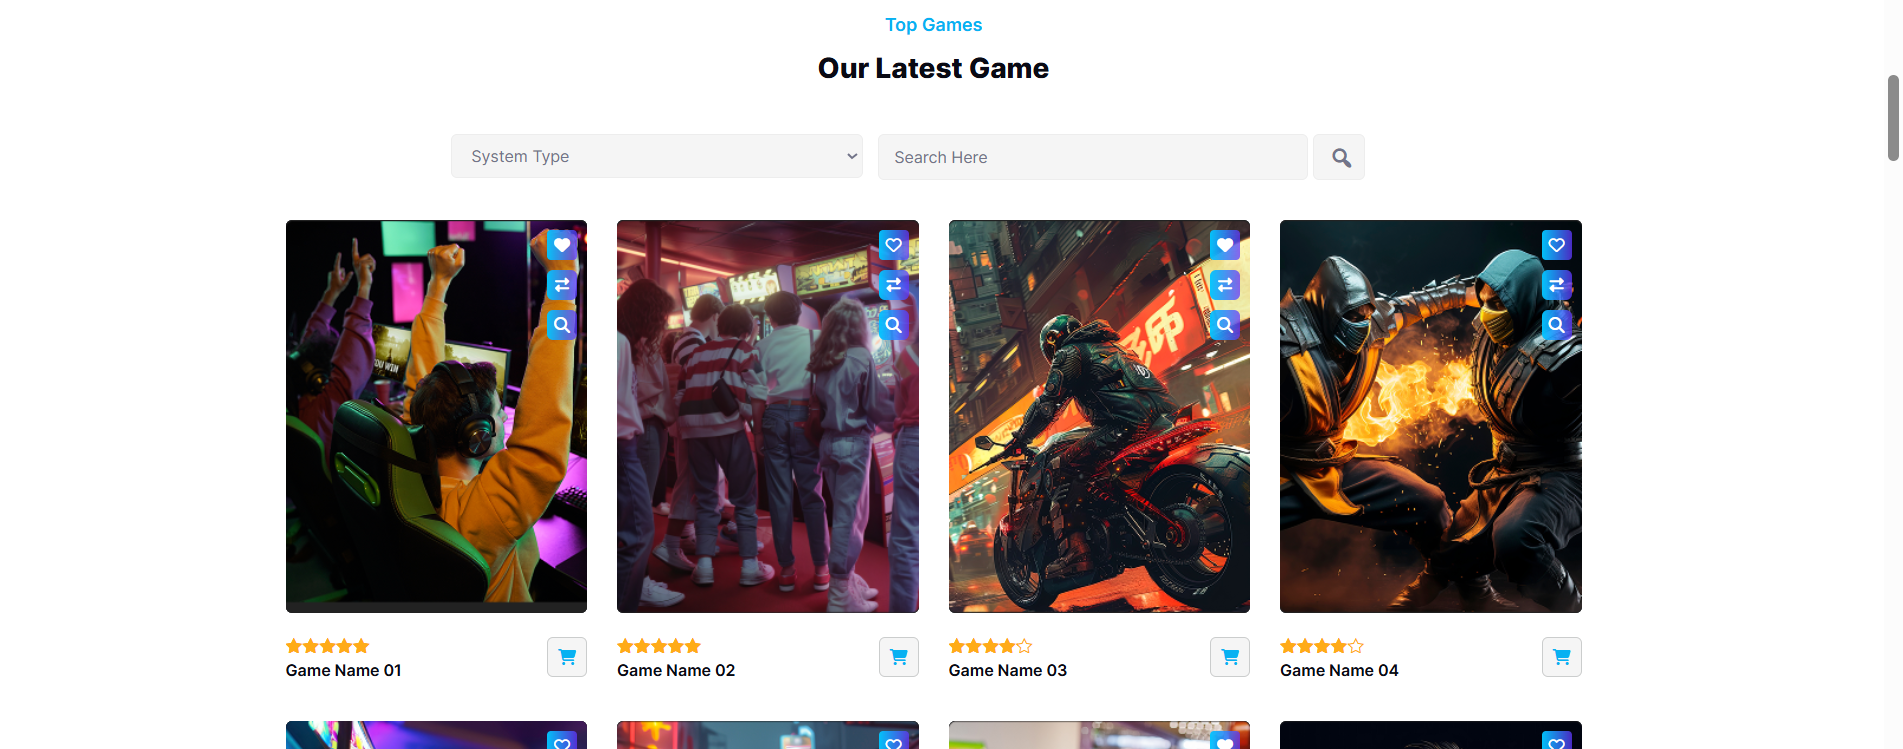The height and width of the screenshot is (749, 1903).
Task: Add Game Name 01 to cart
Action: pyautogui.click(x=567, y=657)
